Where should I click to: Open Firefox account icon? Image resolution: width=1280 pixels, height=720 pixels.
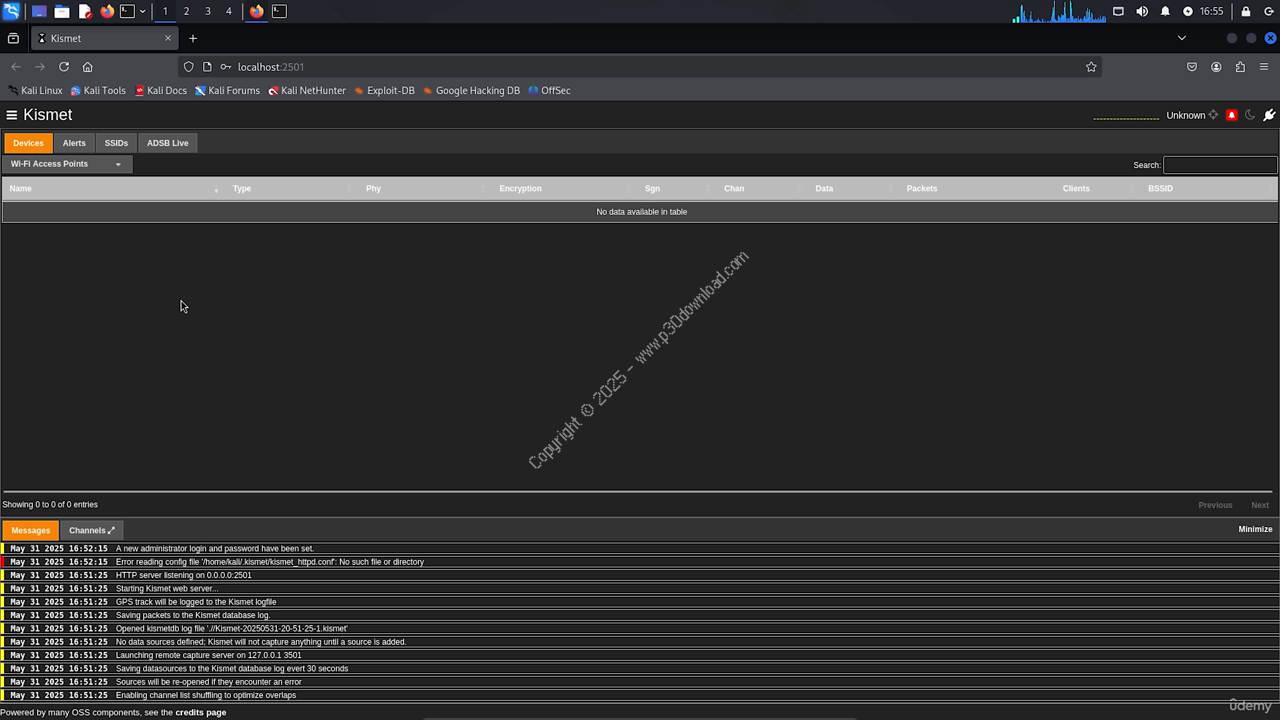point(1216,67)
